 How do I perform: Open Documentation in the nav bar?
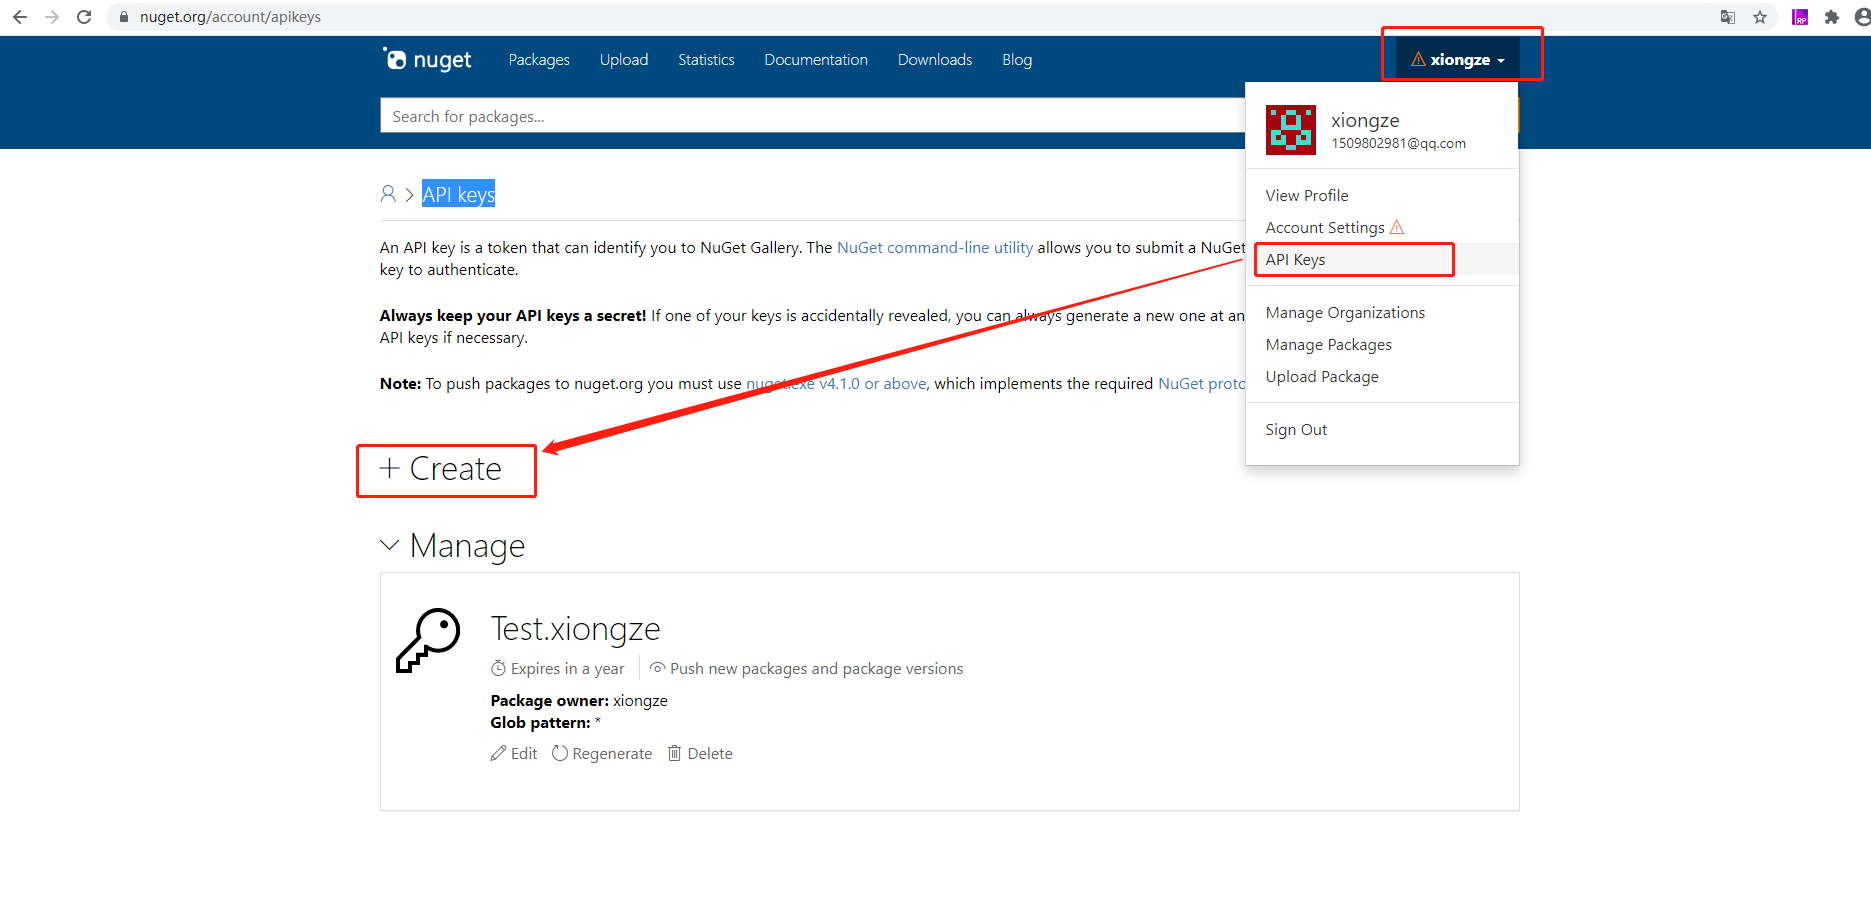tap(816, 60)
